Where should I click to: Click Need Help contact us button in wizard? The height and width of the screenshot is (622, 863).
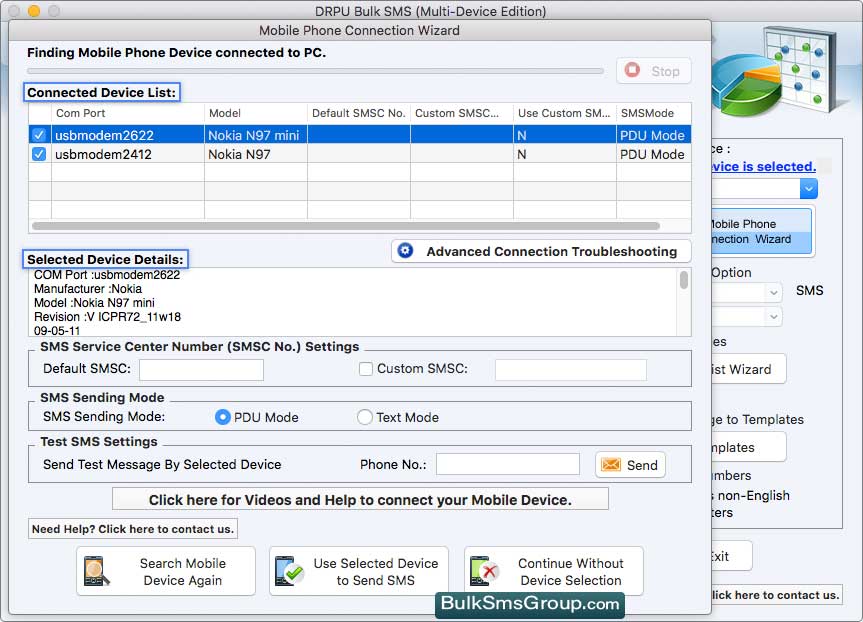click(x=133, y=528)
